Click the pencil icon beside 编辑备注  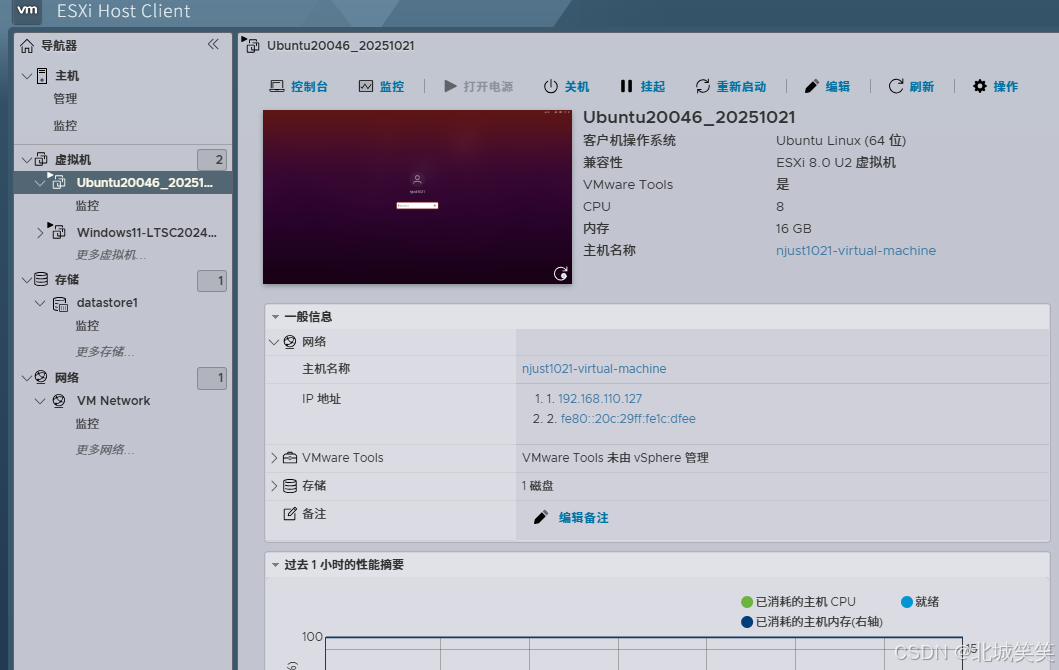[541, 517]
